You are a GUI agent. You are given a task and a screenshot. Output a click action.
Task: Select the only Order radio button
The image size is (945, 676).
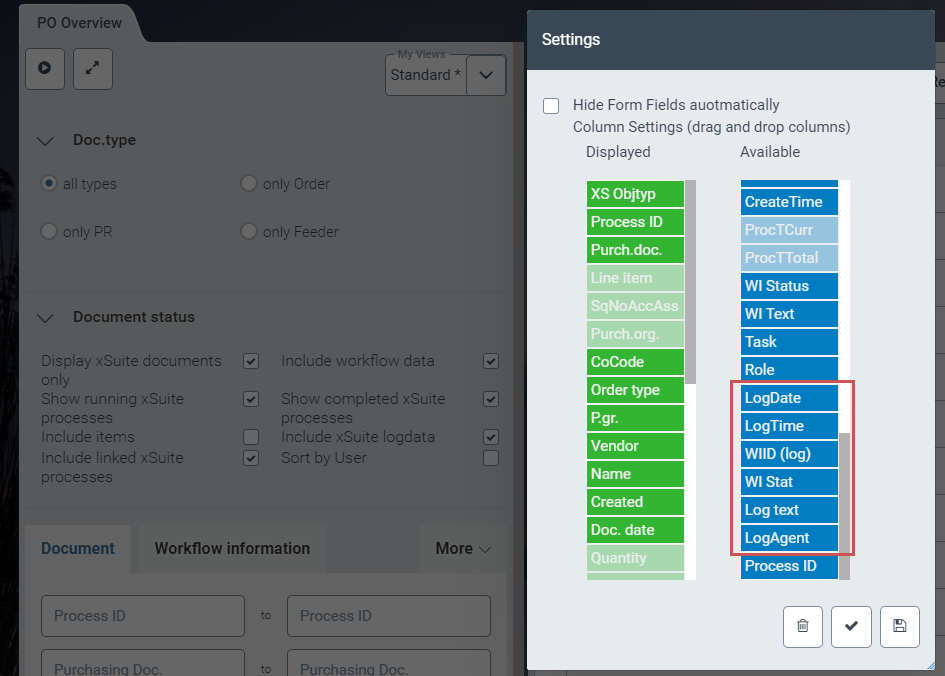(249, 184)
